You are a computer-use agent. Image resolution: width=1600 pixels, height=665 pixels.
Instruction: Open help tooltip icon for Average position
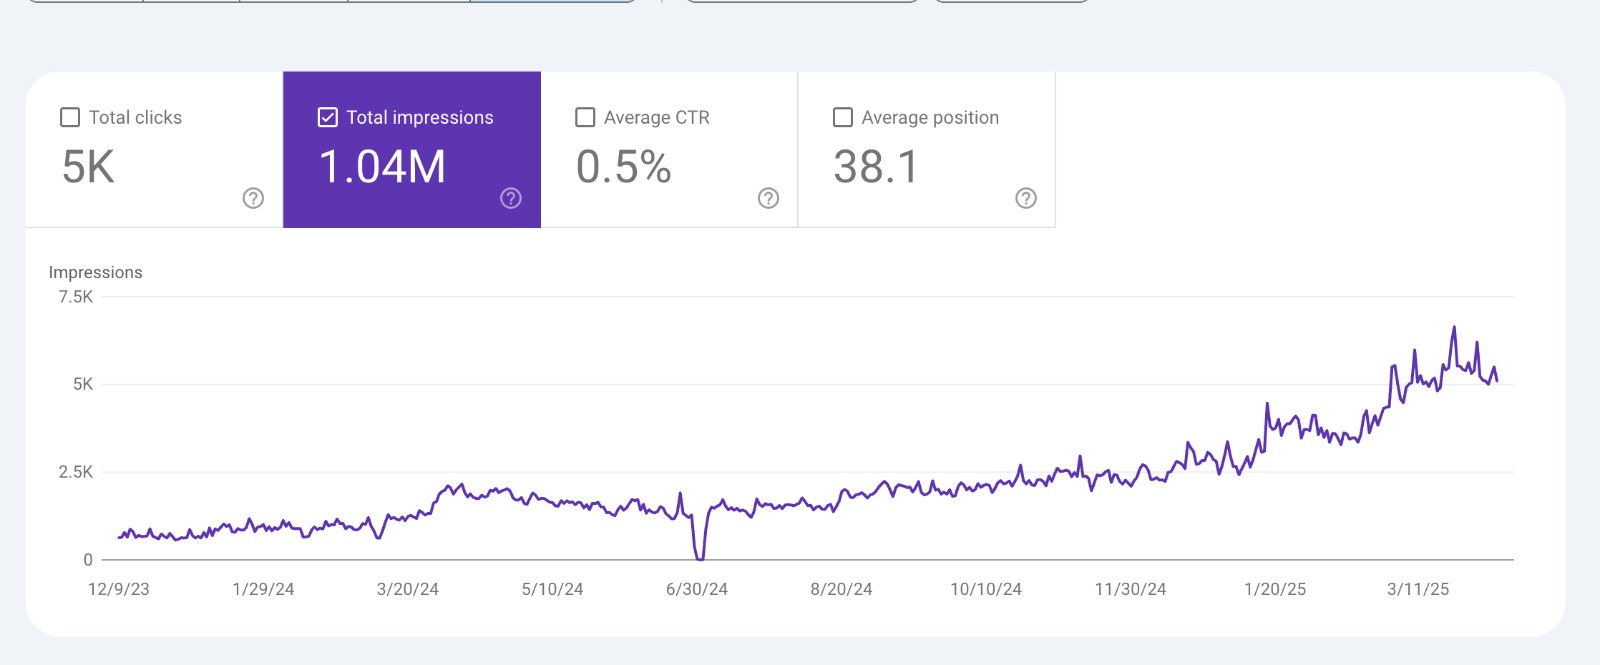point(1026,198)
